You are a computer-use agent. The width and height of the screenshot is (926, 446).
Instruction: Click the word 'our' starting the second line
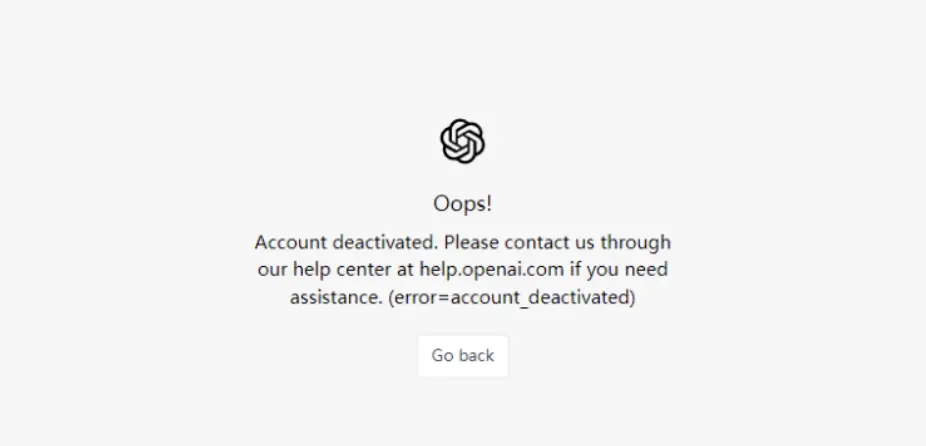pos(272,270)
